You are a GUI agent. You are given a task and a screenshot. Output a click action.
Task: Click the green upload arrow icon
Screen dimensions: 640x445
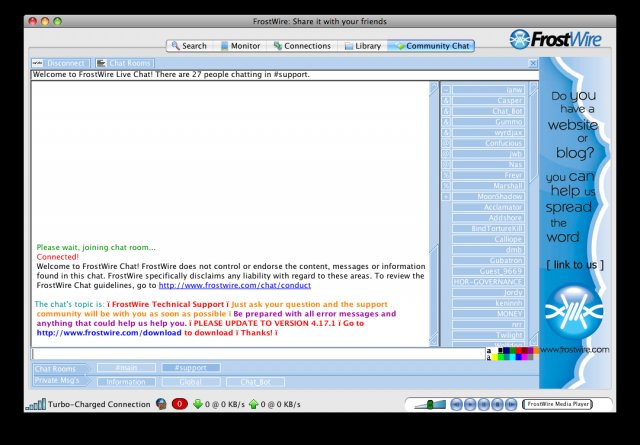click(253, 404)
